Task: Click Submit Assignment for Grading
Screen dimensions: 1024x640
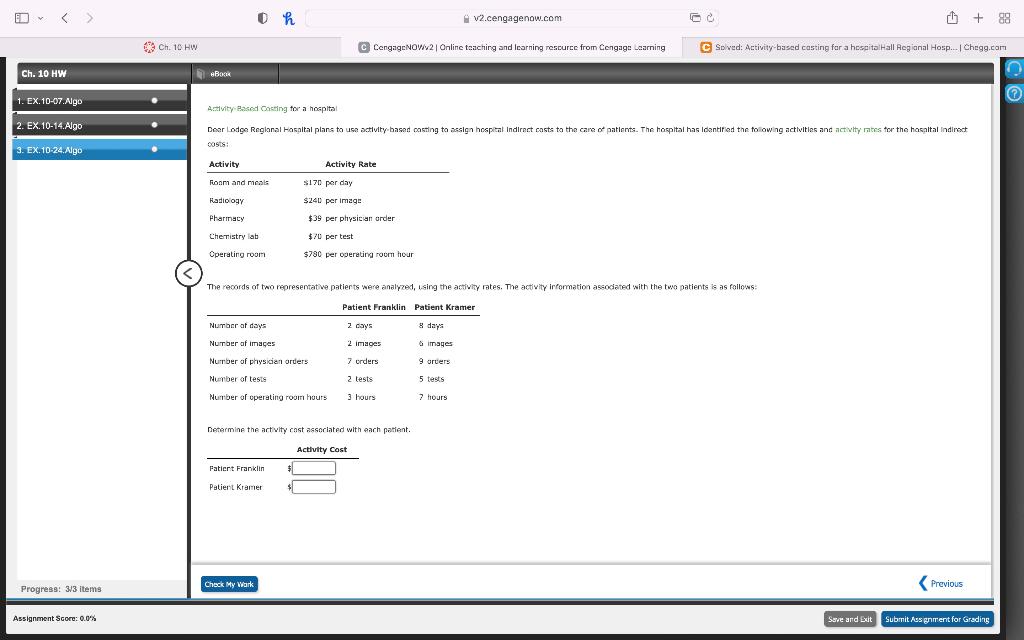Action: click(937, 619)
